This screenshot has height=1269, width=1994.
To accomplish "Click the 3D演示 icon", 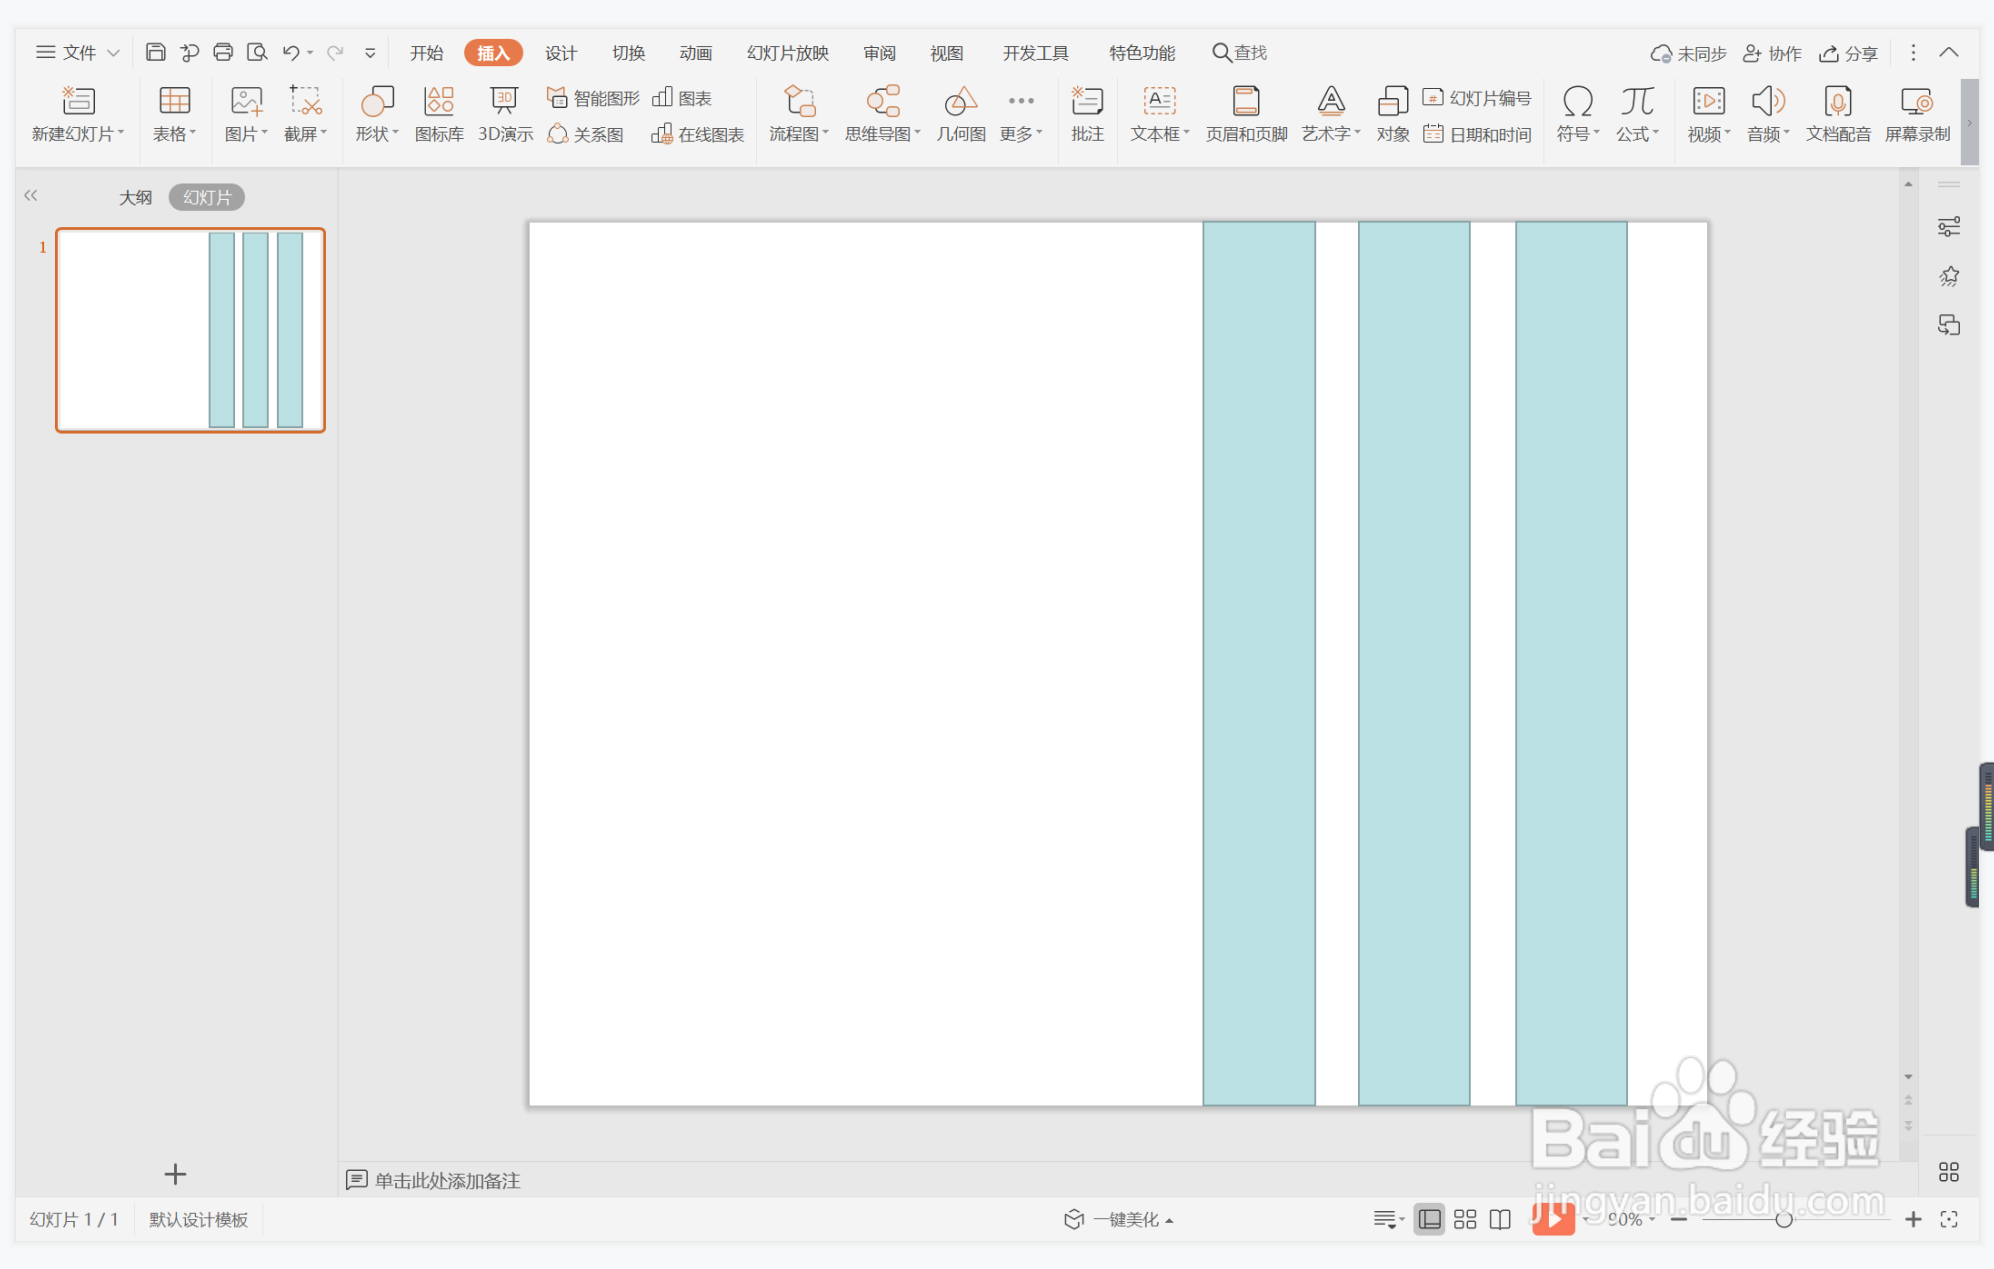I will point(504,113).
